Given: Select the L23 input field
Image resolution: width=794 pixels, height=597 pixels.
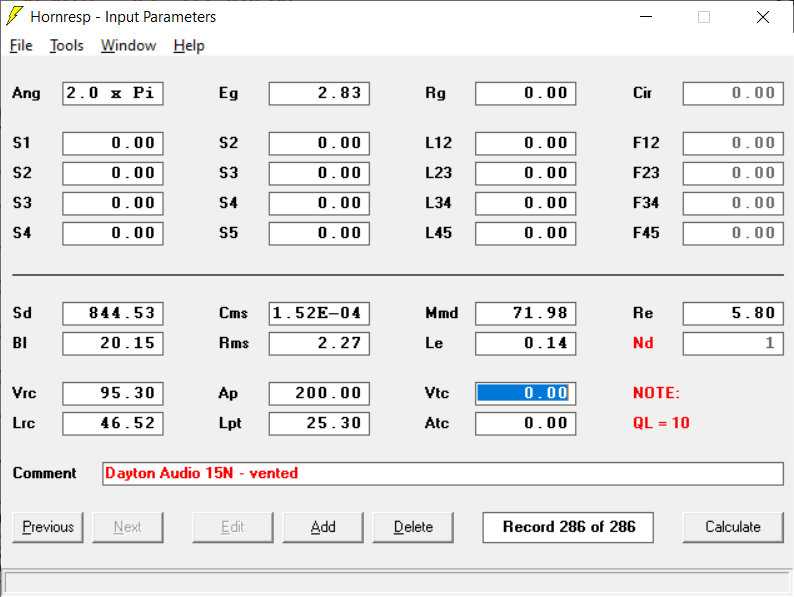Looking at the screenshot, I should [526, 173].
